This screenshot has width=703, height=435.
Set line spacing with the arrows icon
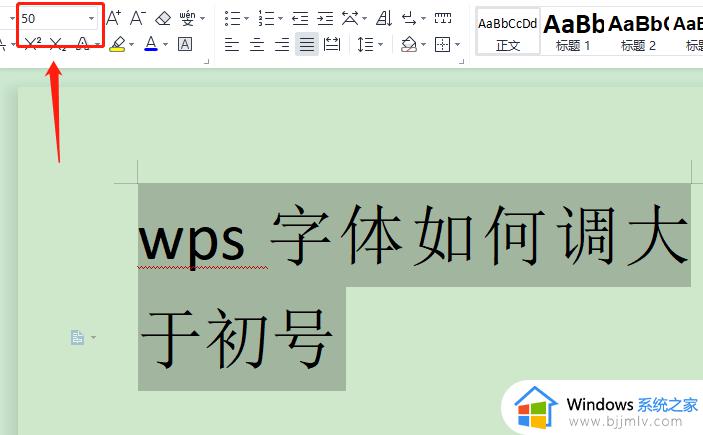(x=365, y=44)
